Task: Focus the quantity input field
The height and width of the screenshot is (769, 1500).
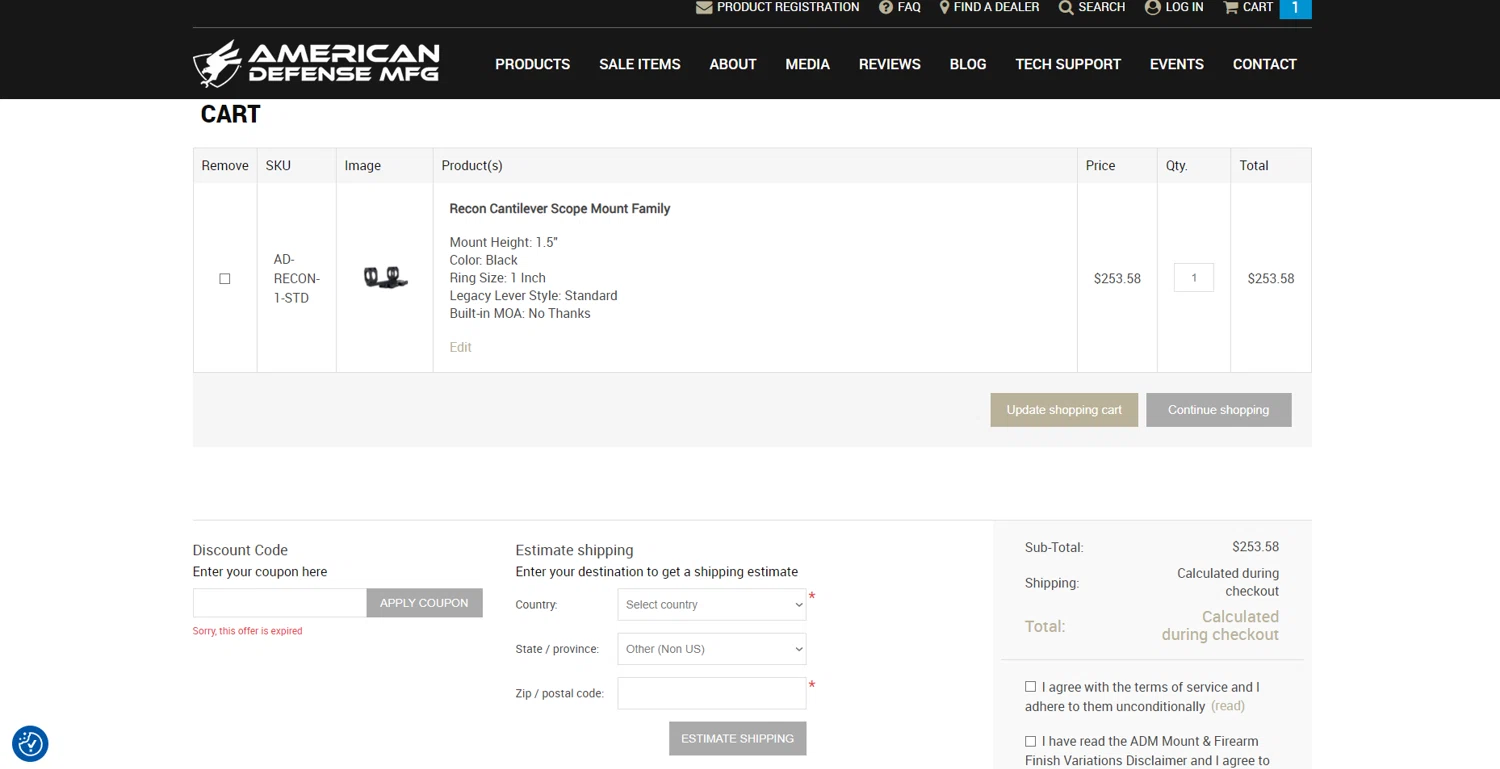Action: (x=1194, y=278)
